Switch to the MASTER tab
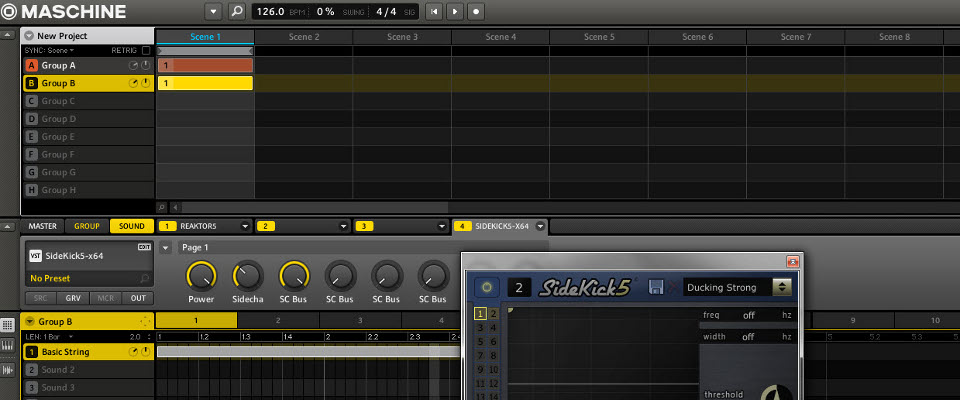The width and height of the screenshot is (960, 400). click(x=42, y=226)
